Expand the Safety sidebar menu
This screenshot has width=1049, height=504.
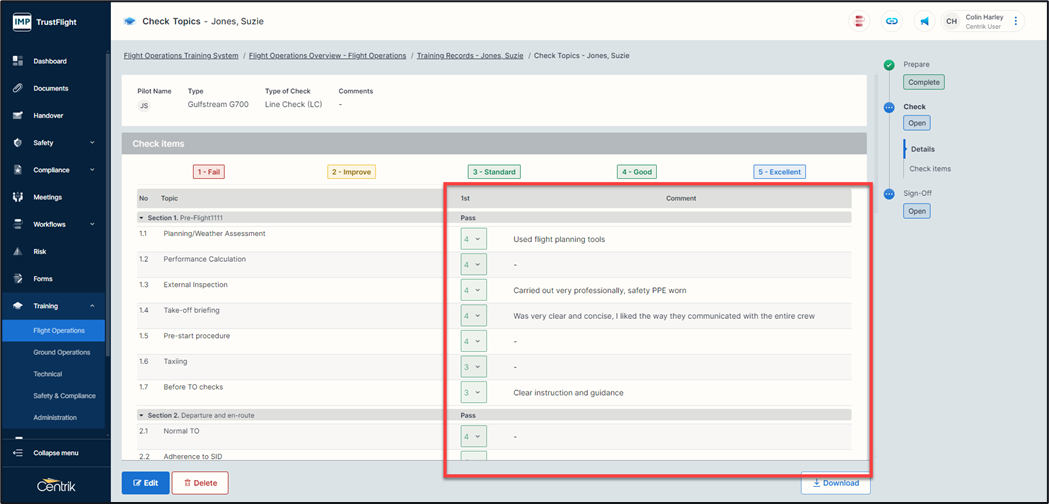[92, 143]
